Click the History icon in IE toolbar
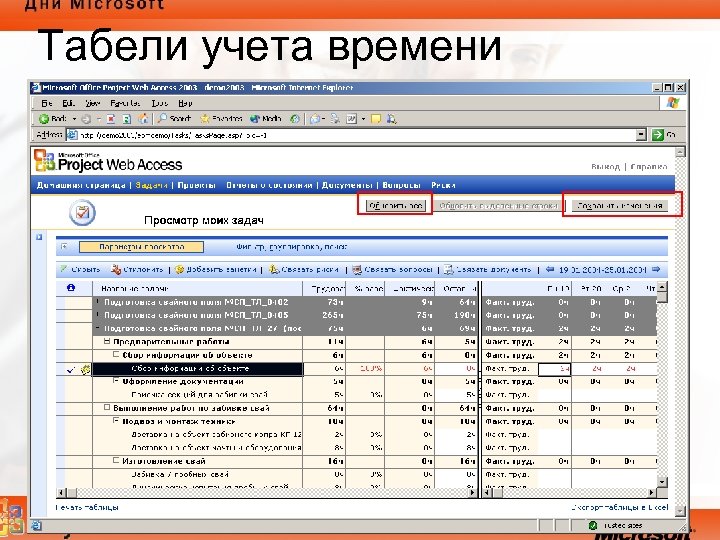Image resolution: width=720 pixels, height=540 pixels. click(x=295, y=119)
